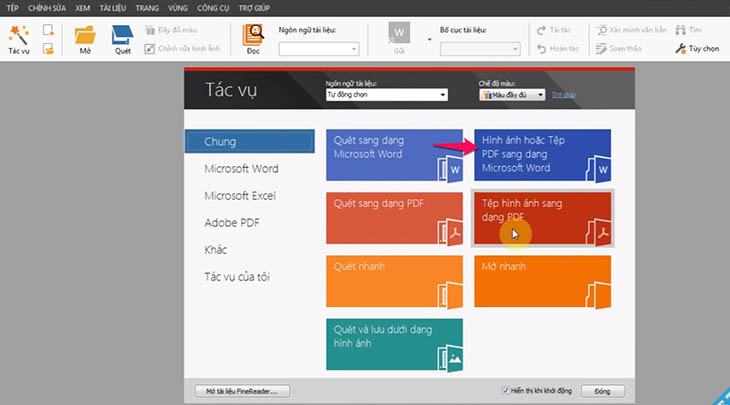
Task: Click Mở tài liệu FineReader button
Action: coord(242,391)
